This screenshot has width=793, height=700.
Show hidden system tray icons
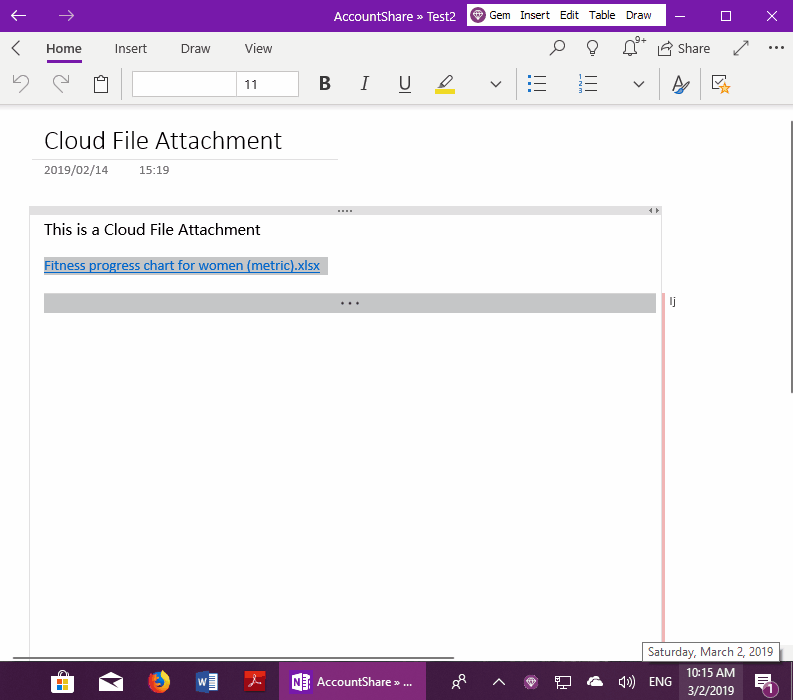pyautogui.click(x=499, y=682)
